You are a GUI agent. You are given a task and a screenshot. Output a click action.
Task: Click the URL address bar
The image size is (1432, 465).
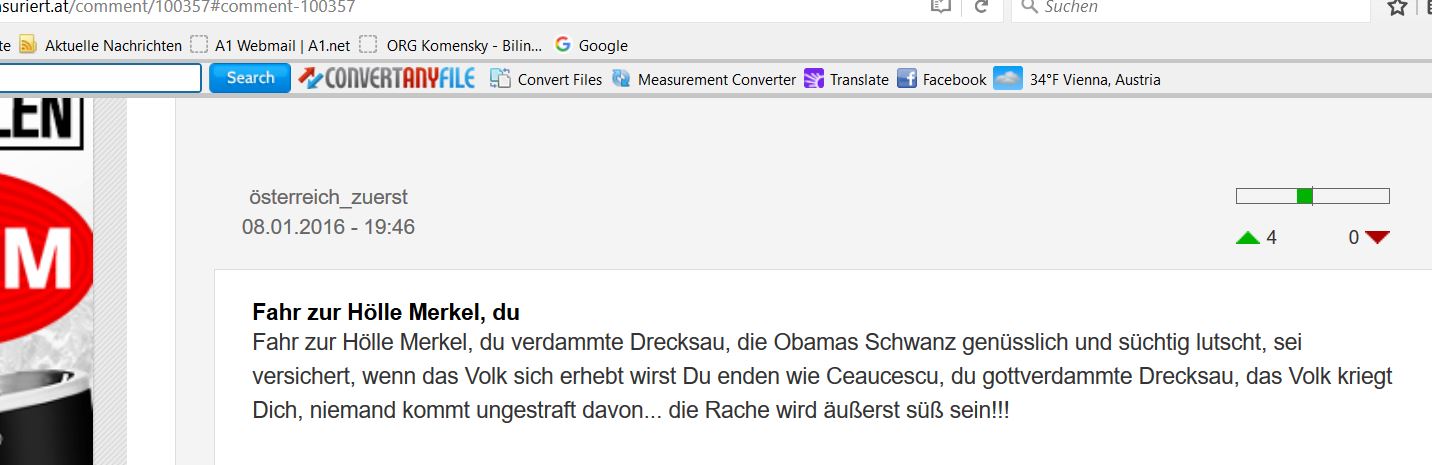pyautogui.click(x=500, y=7)
